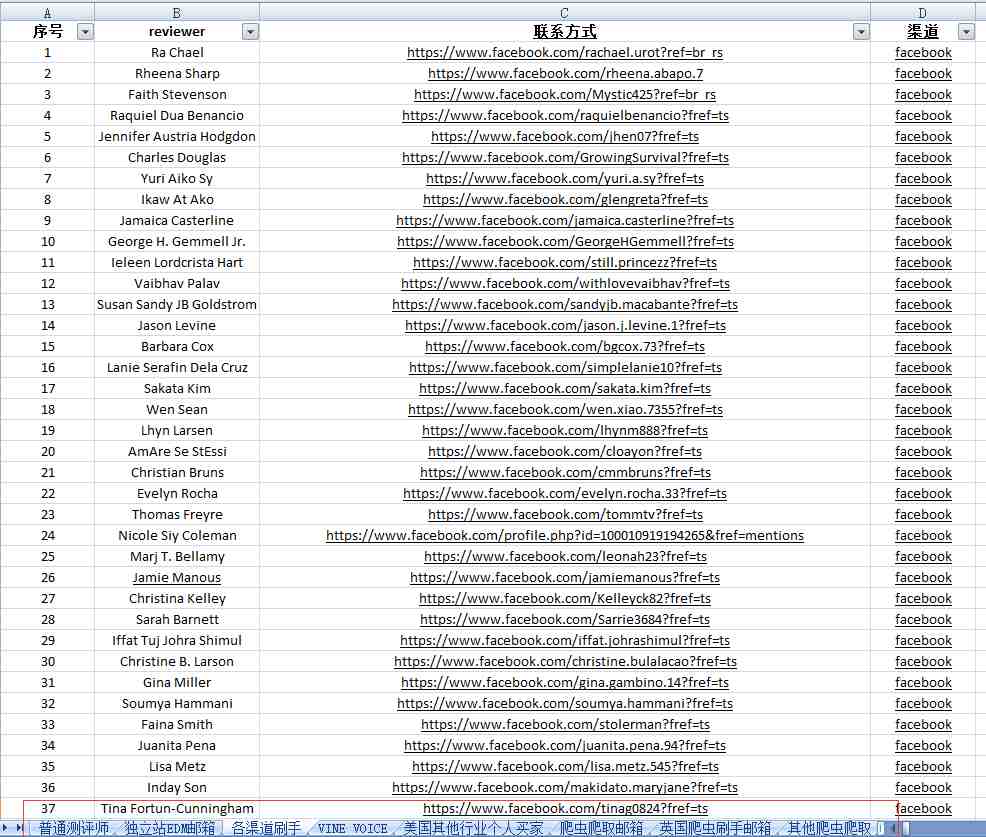Open the 联系方式 column filter dropdown
The image size is (986, 837).
click(x=861, y=32)
